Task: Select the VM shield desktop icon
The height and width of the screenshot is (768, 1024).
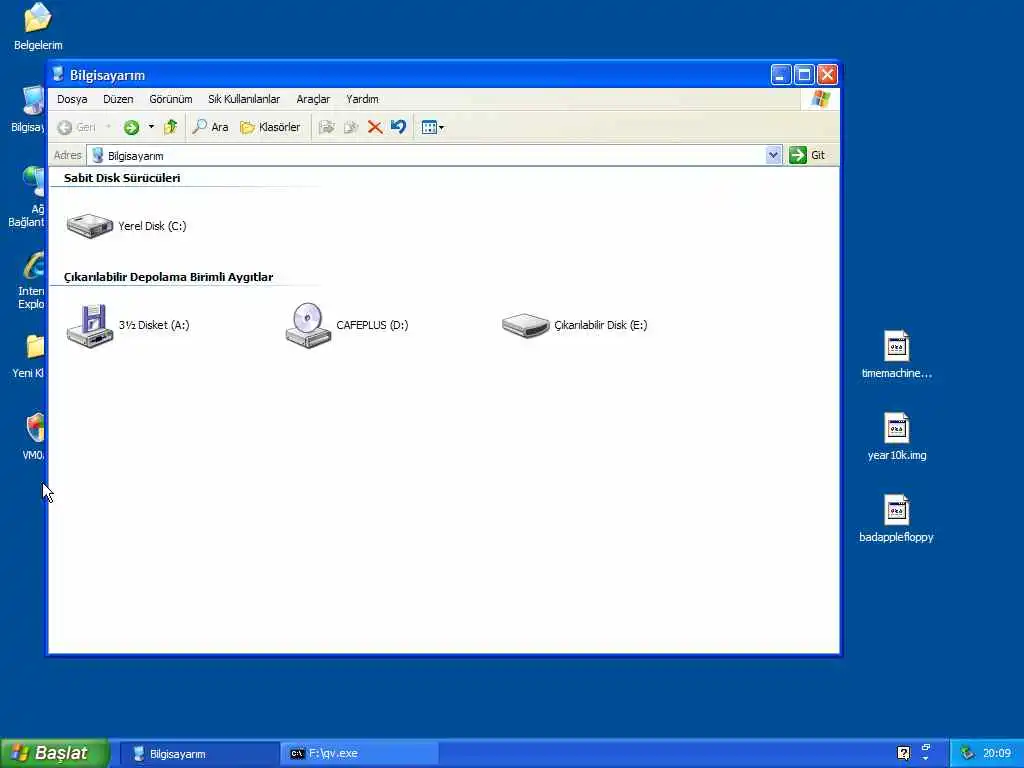Action: [35, 428]
